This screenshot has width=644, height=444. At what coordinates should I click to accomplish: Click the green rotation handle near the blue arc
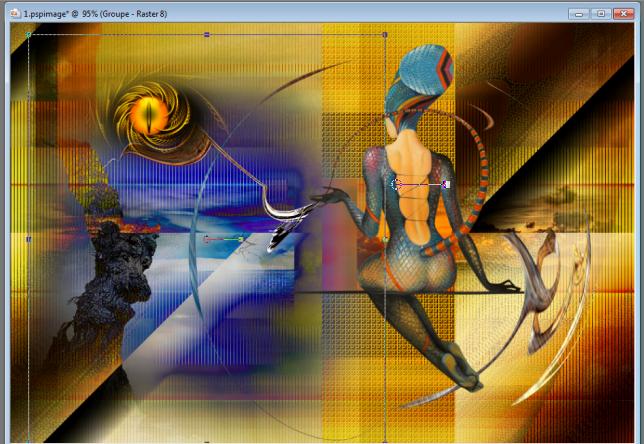click(x=241, y=239)
